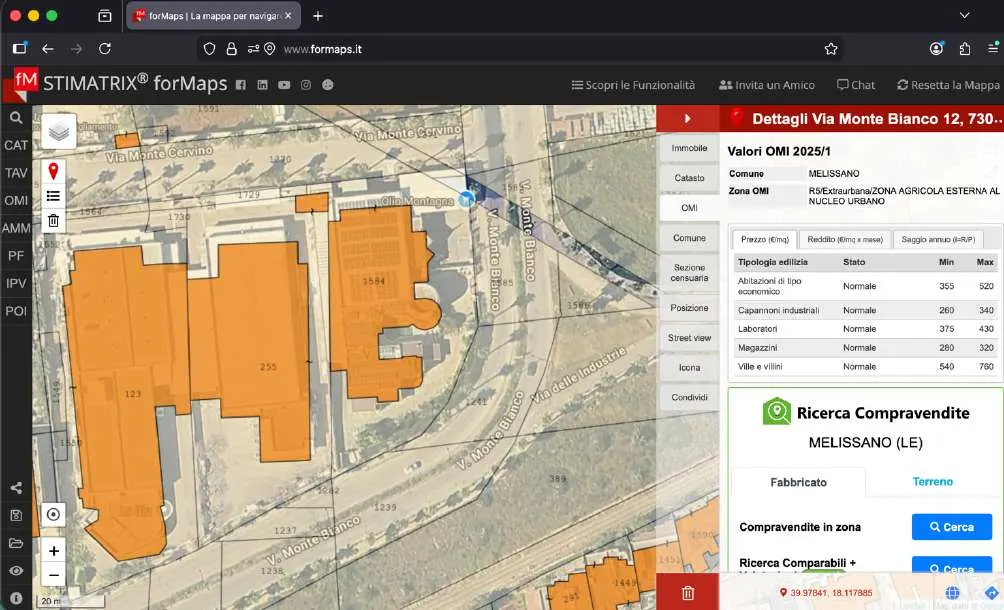Click Cerca next to Compravendite in zona
Screen dimensions: 1004x610
[951, 527]
